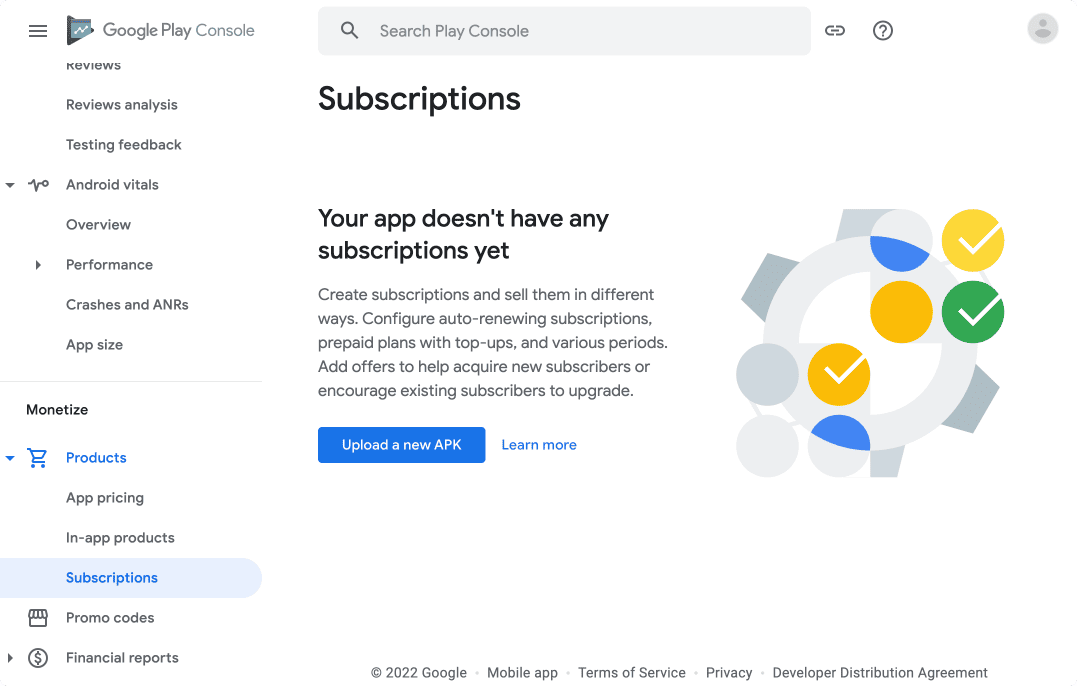Click the Upload a new APK button

(401, 445)
